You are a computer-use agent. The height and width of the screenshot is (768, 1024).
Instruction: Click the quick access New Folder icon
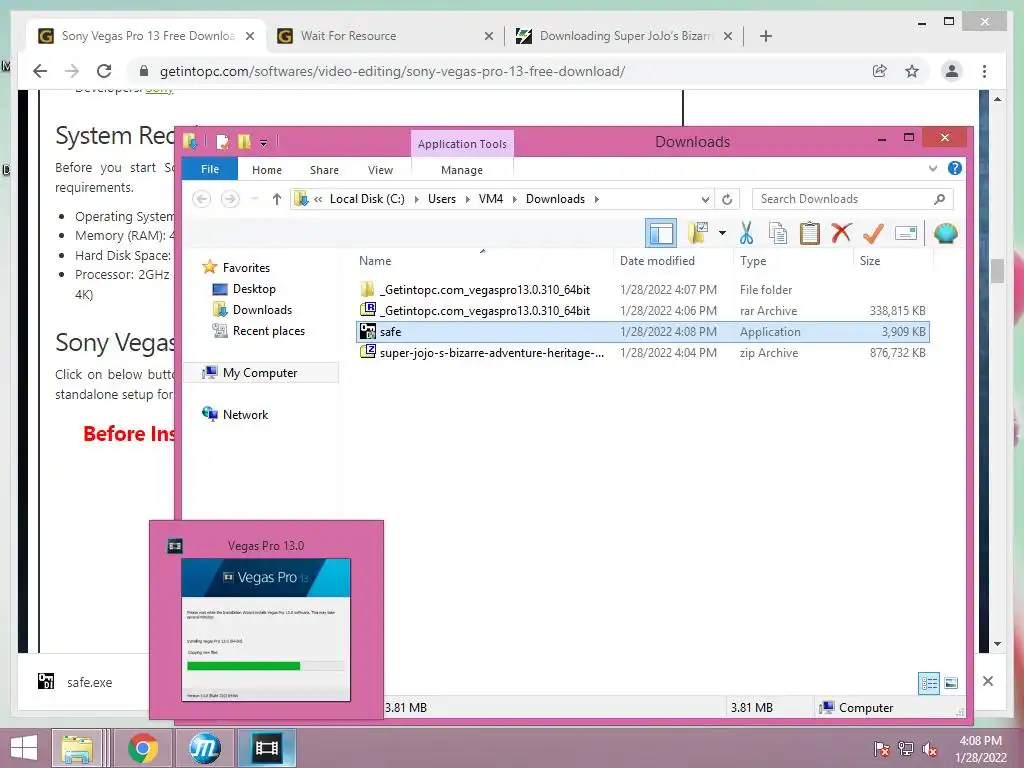pos(244,142)
